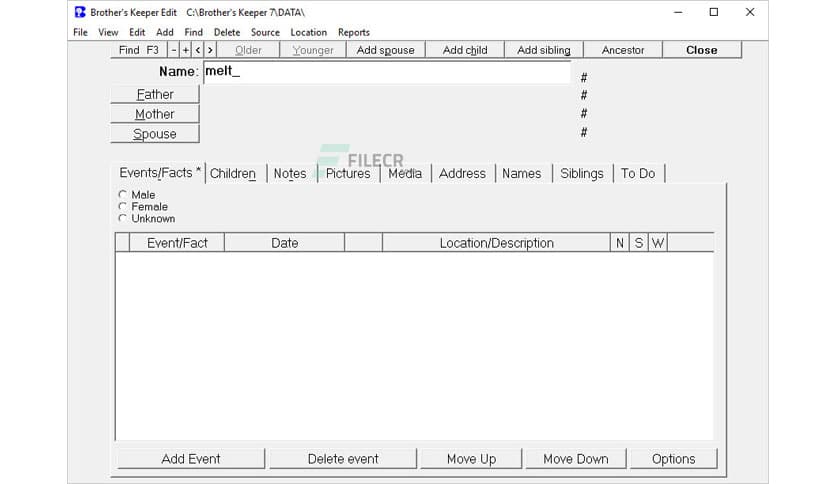Click the Options button

(674, 459)
